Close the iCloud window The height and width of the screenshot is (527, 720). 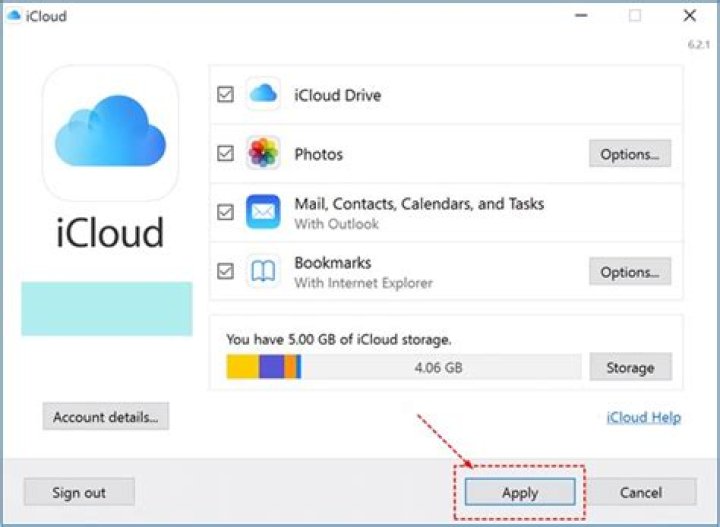tap(689, 16)
